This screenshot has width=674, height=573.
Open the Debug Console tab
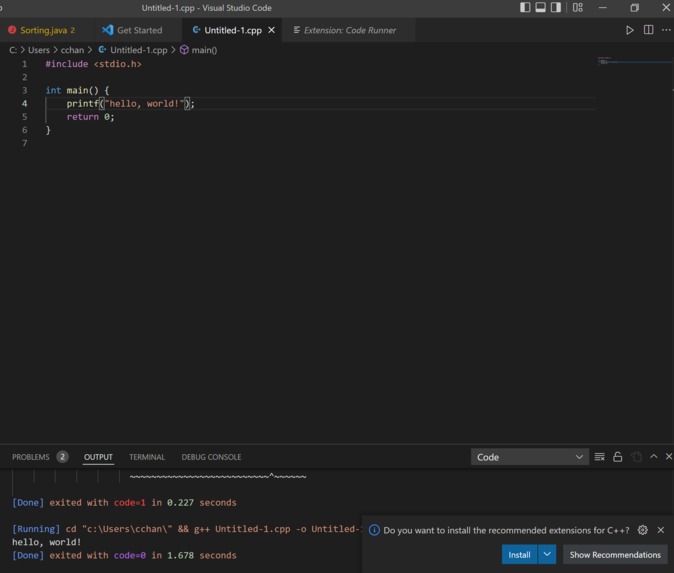tap(211, 457)
